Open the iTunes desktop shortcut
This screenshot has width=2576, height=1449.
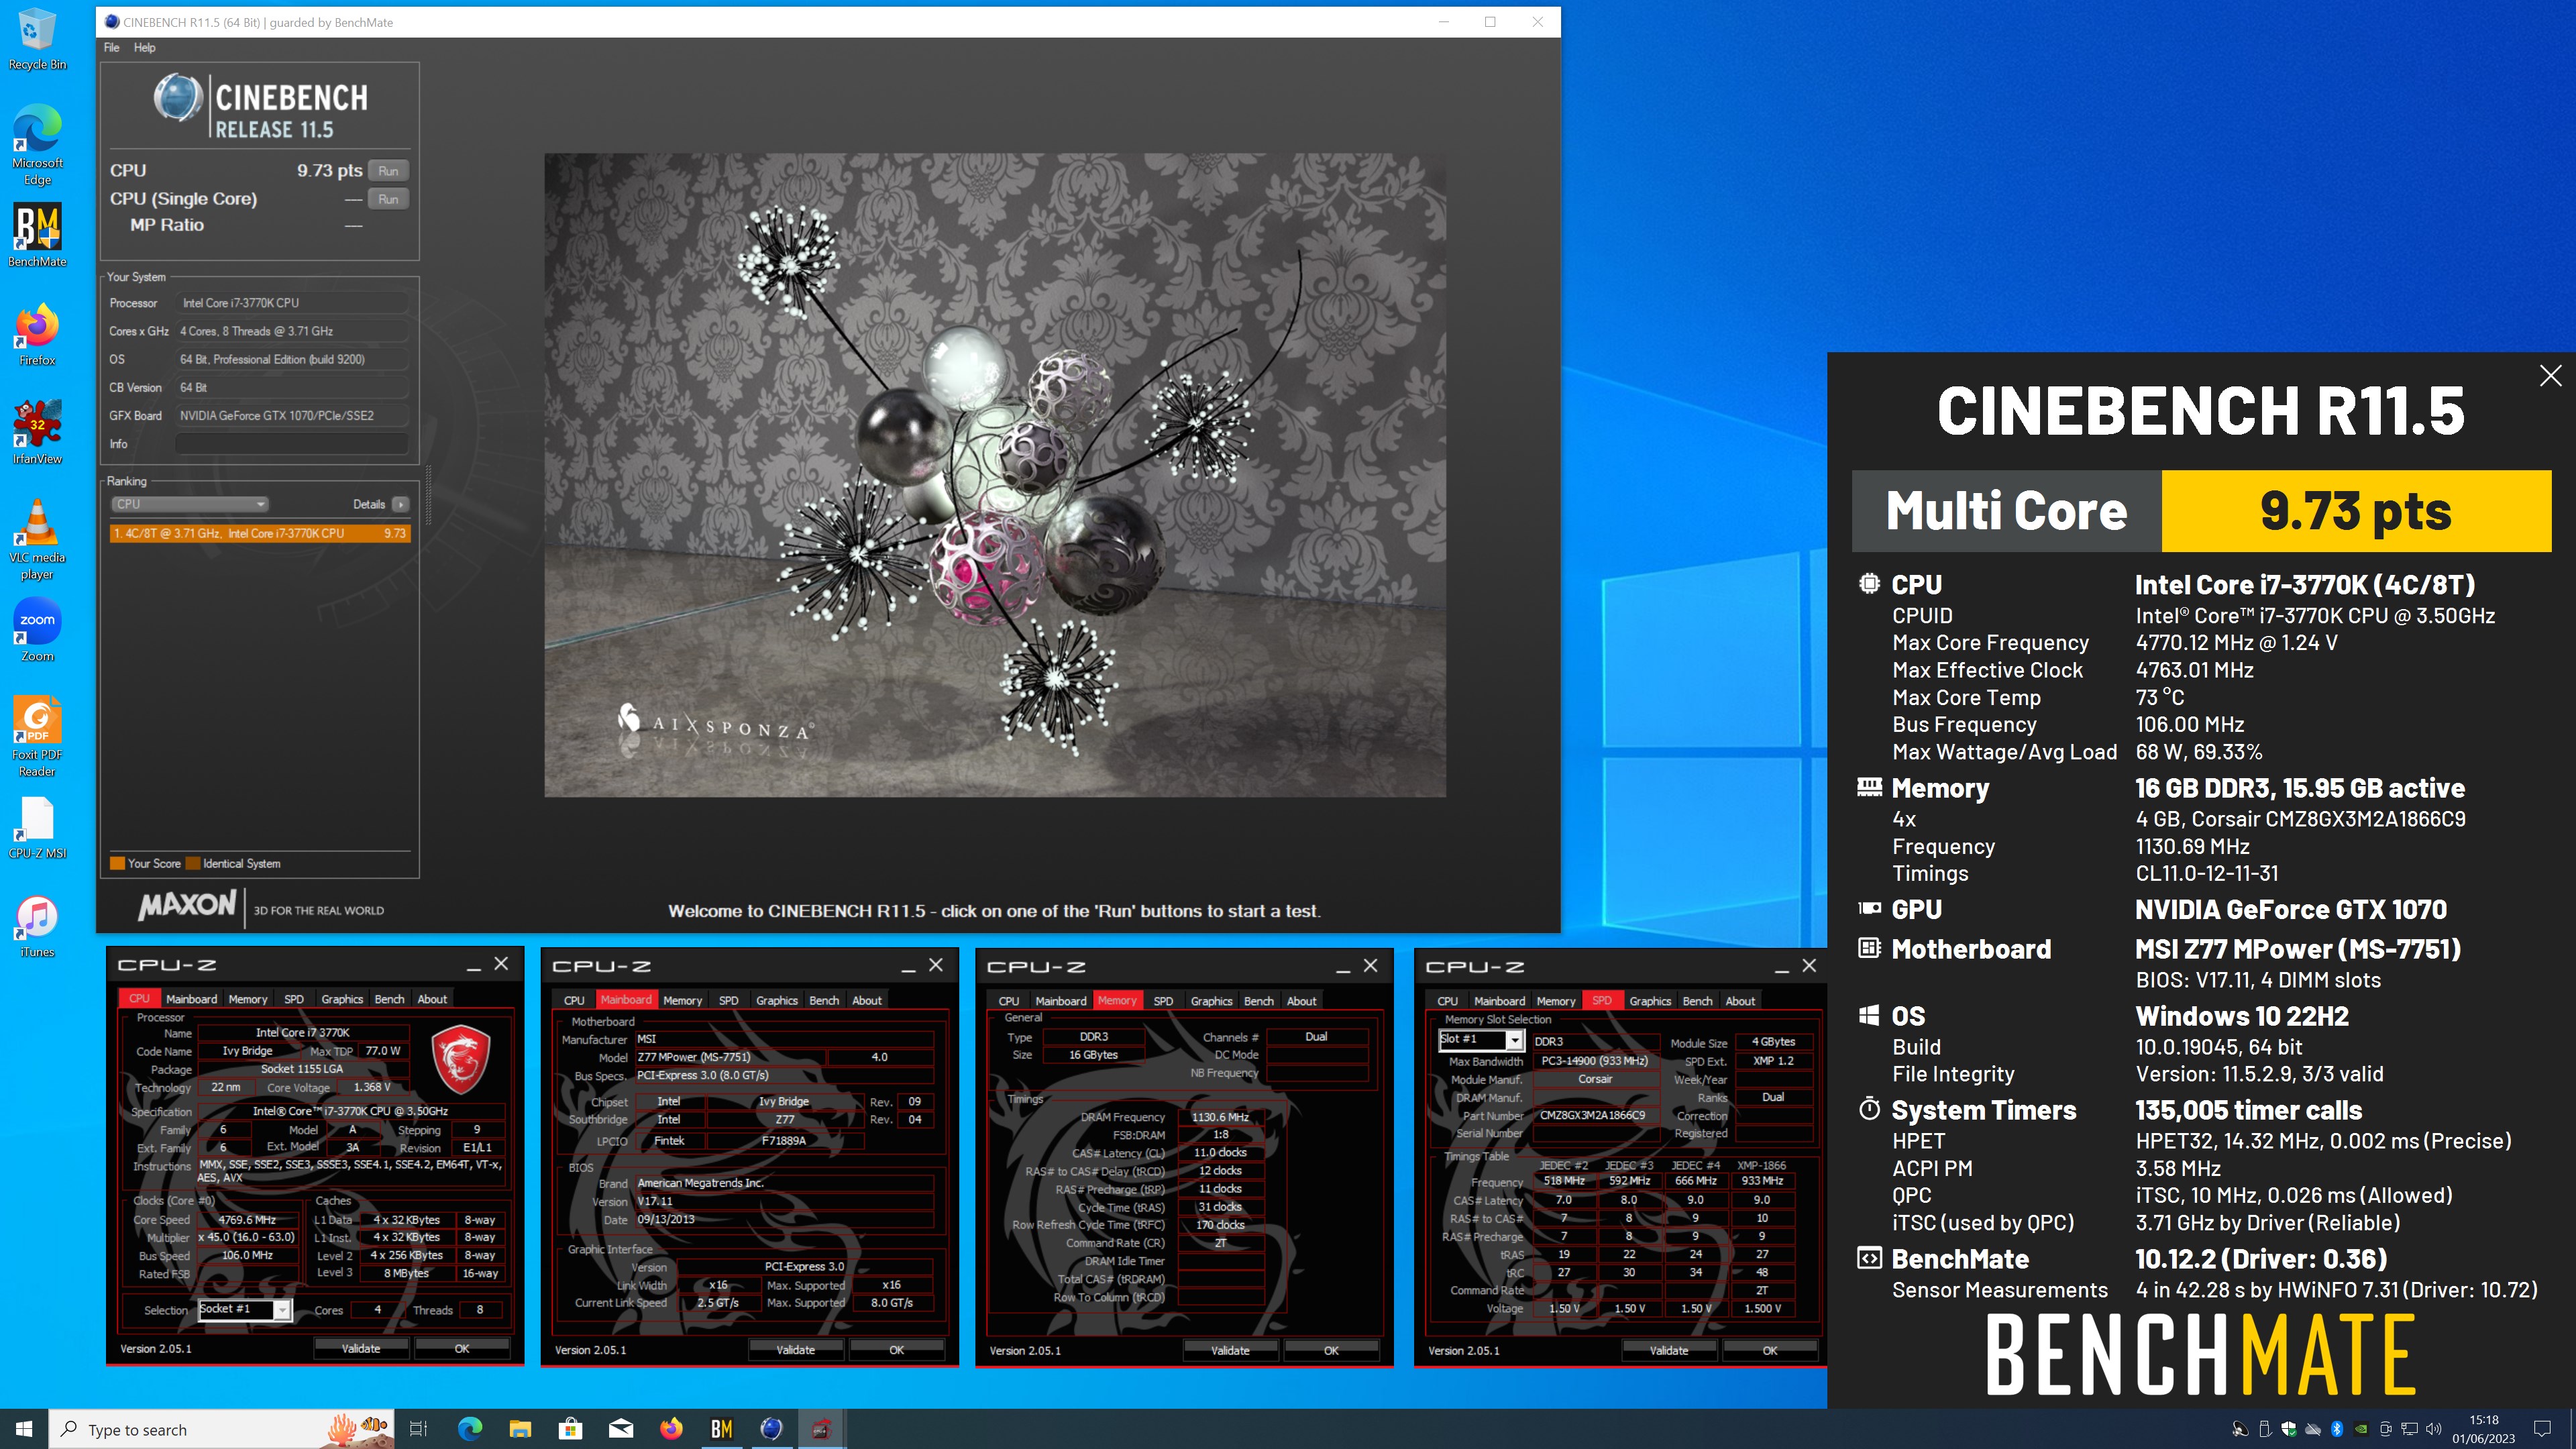pos(37,926)
